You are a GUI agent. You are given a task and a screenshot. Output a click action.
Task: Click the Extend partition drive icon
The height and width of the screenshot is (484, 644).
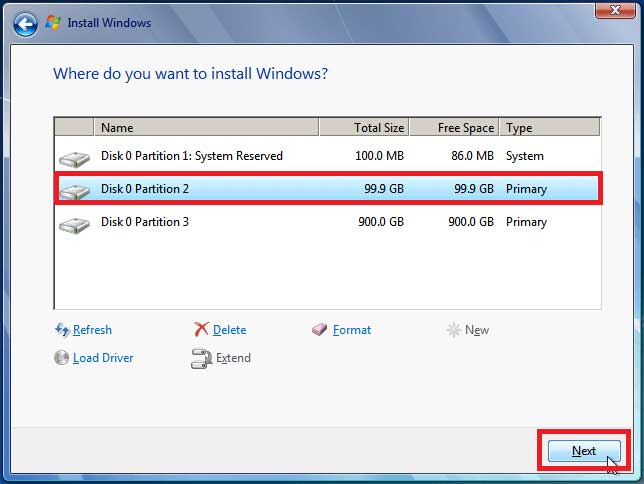pyautogui.click(x=201, y=358)
